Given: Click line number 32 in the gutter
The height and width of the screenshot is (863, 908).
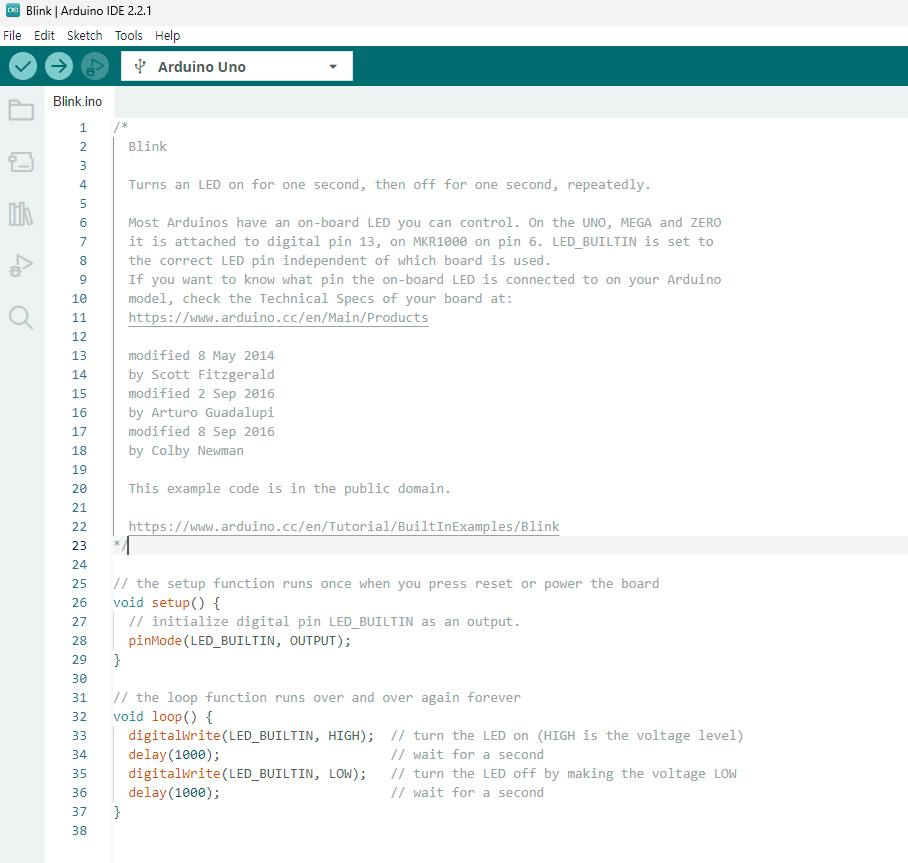Looking at the screenshot, I should click(79, 717).
